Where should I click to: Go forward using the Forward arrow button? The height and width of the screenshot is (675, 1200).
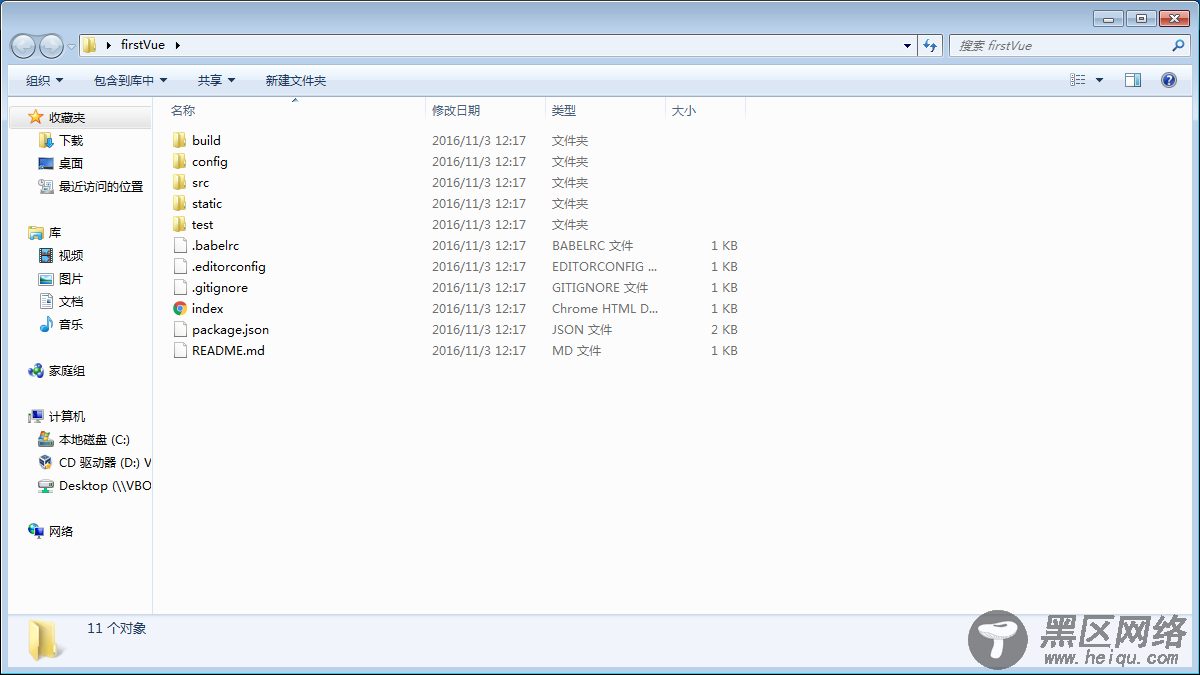tap(51, 46)
